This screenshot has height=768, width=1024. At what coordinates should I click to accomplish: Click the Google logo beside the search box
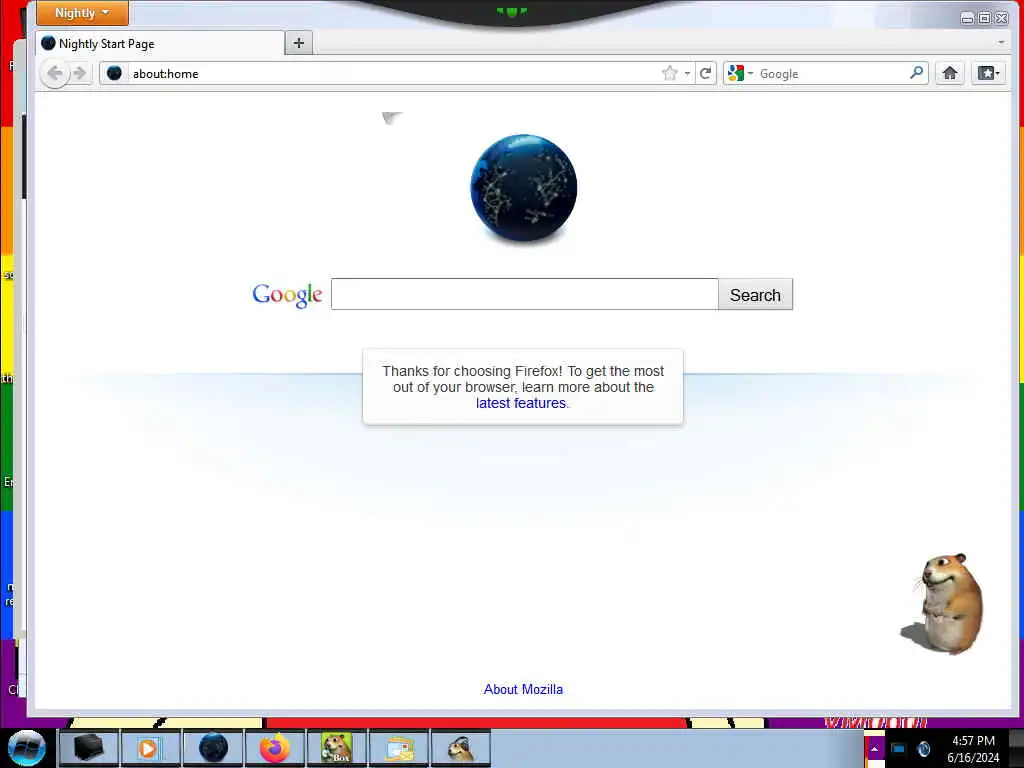[287, 295]
